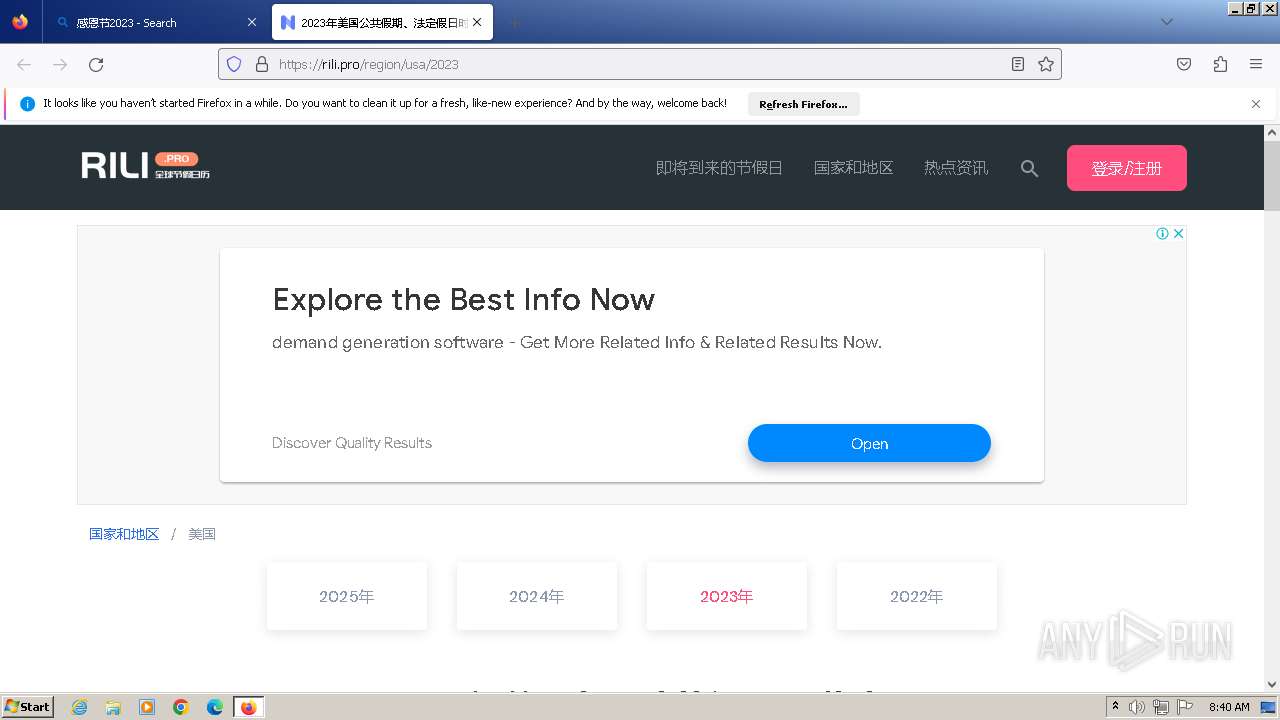Go forward with the forward arrow
The image size is (1280, 720).
[x=60, y=64]
